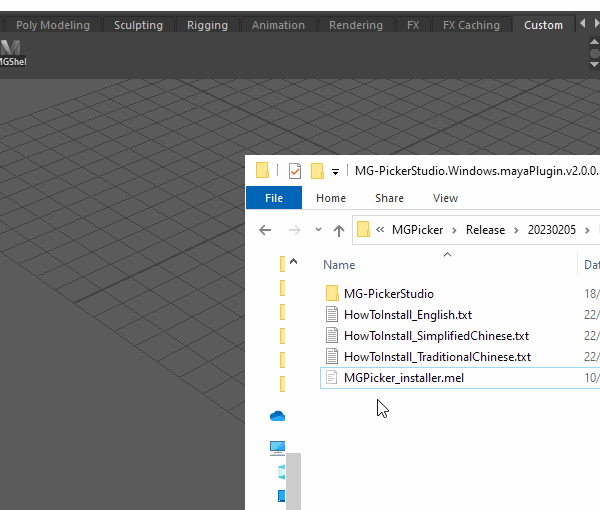This screenshot has width=600, height=510.
Task: Expand the hidden path chevrons before MGPicker
Action: [381, 230]
